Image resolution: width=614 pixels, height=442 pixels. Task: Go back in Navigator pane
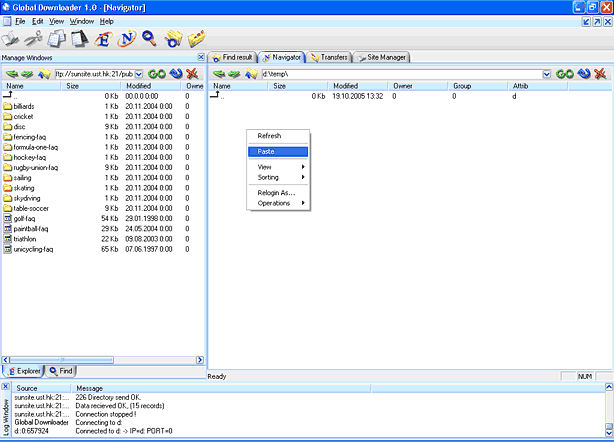[219, 74]
